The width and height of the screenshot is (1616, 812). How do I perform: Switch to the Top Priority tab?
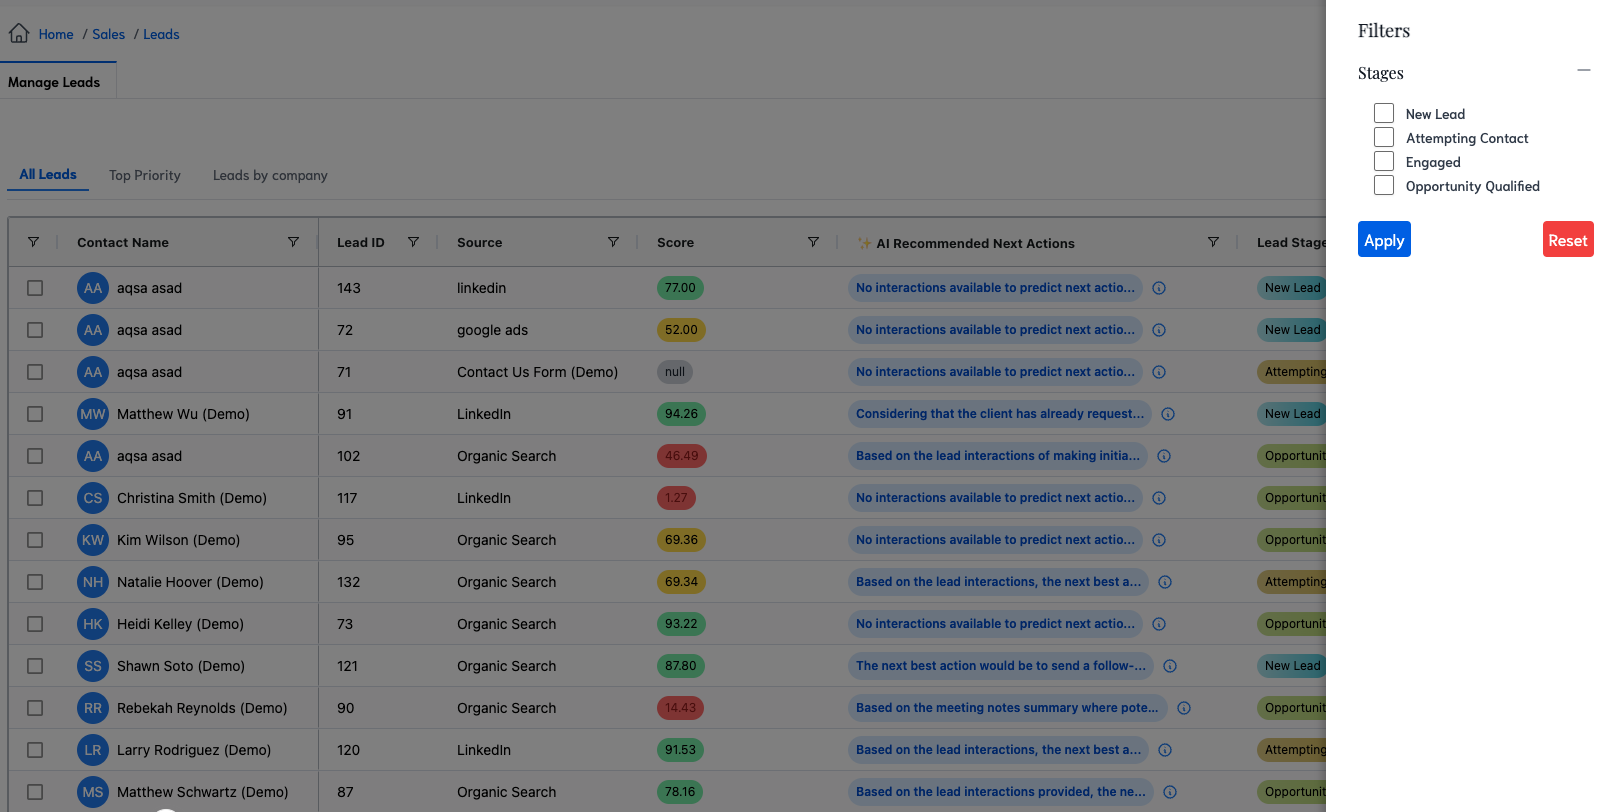(145, 175)
